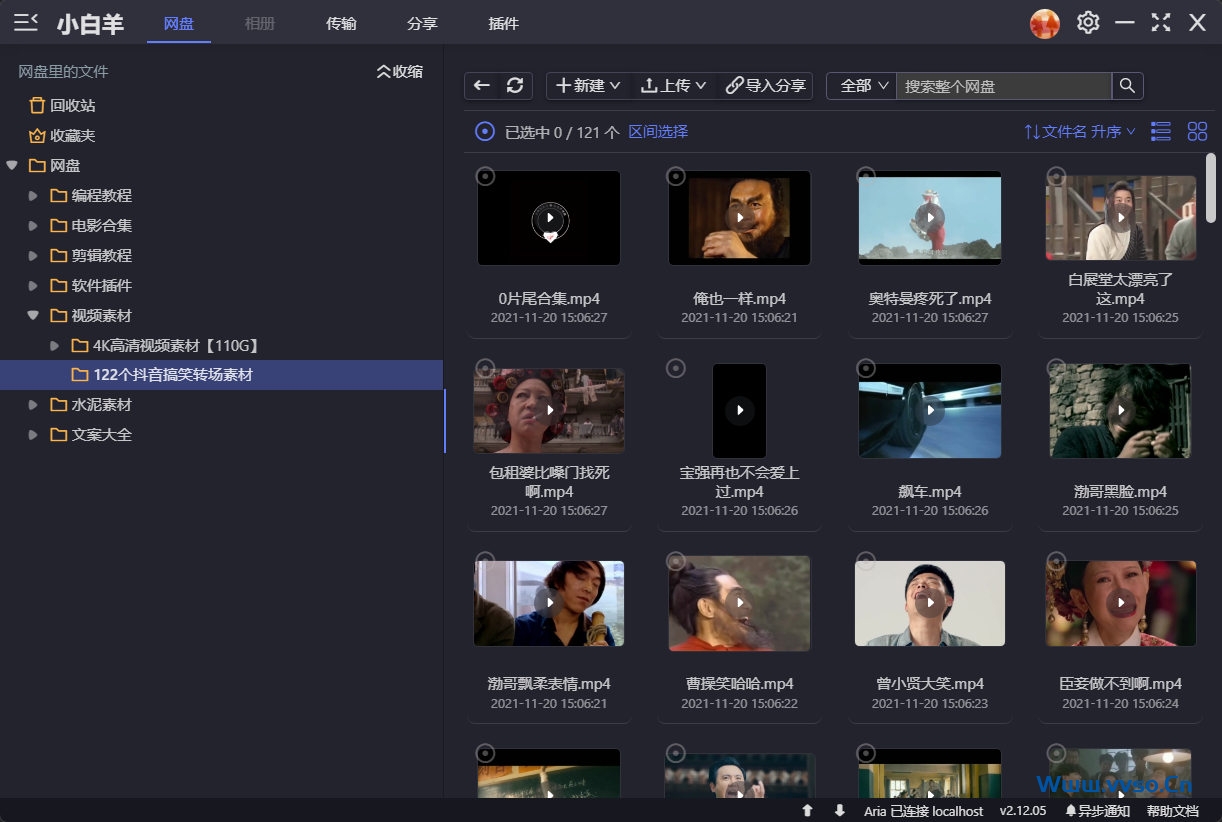Switch to grid view layout
The width and height of the screenshot is (1222, 822).
coord(1197,131)
